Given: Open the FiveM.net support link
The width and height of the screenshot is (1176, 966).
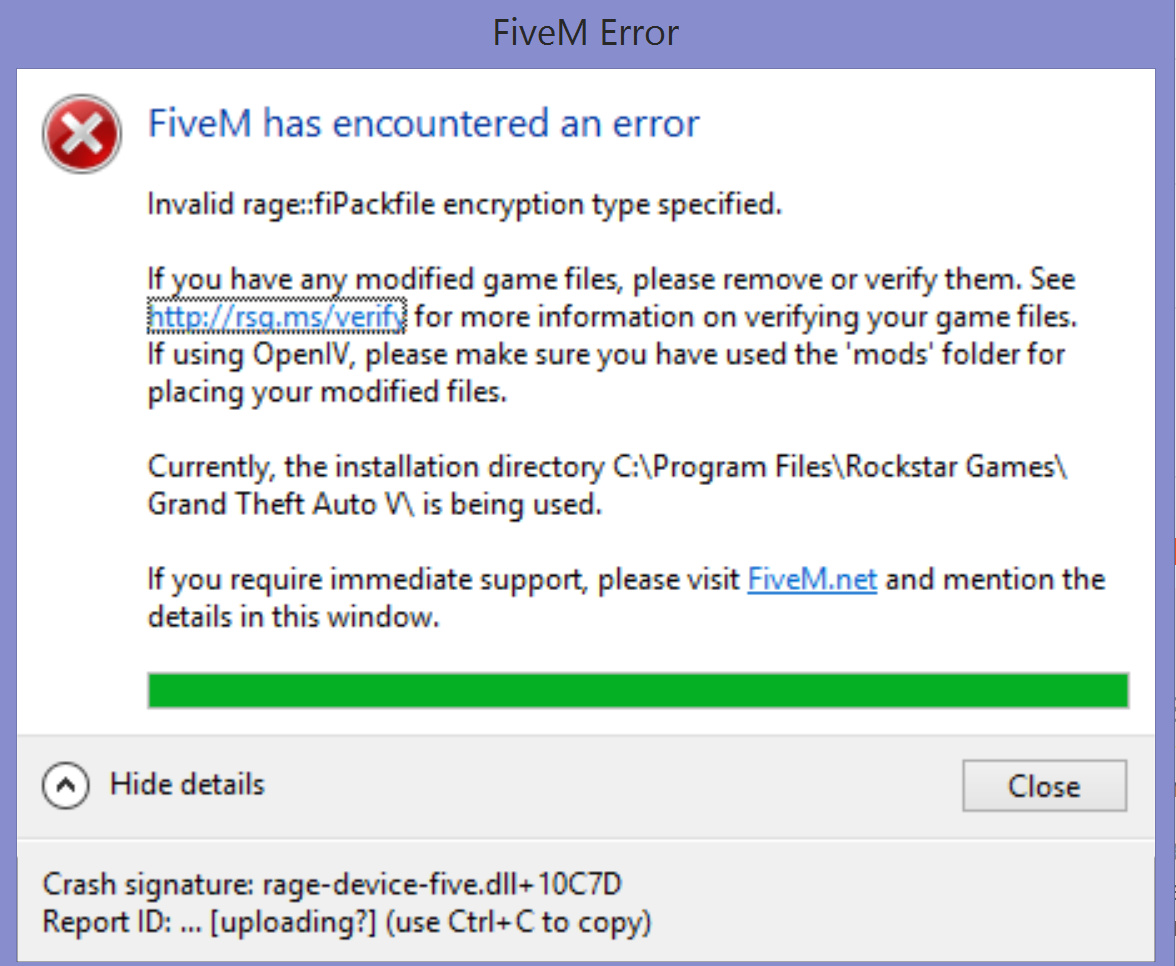Looking at the screenshot, I should coord(812,579).
